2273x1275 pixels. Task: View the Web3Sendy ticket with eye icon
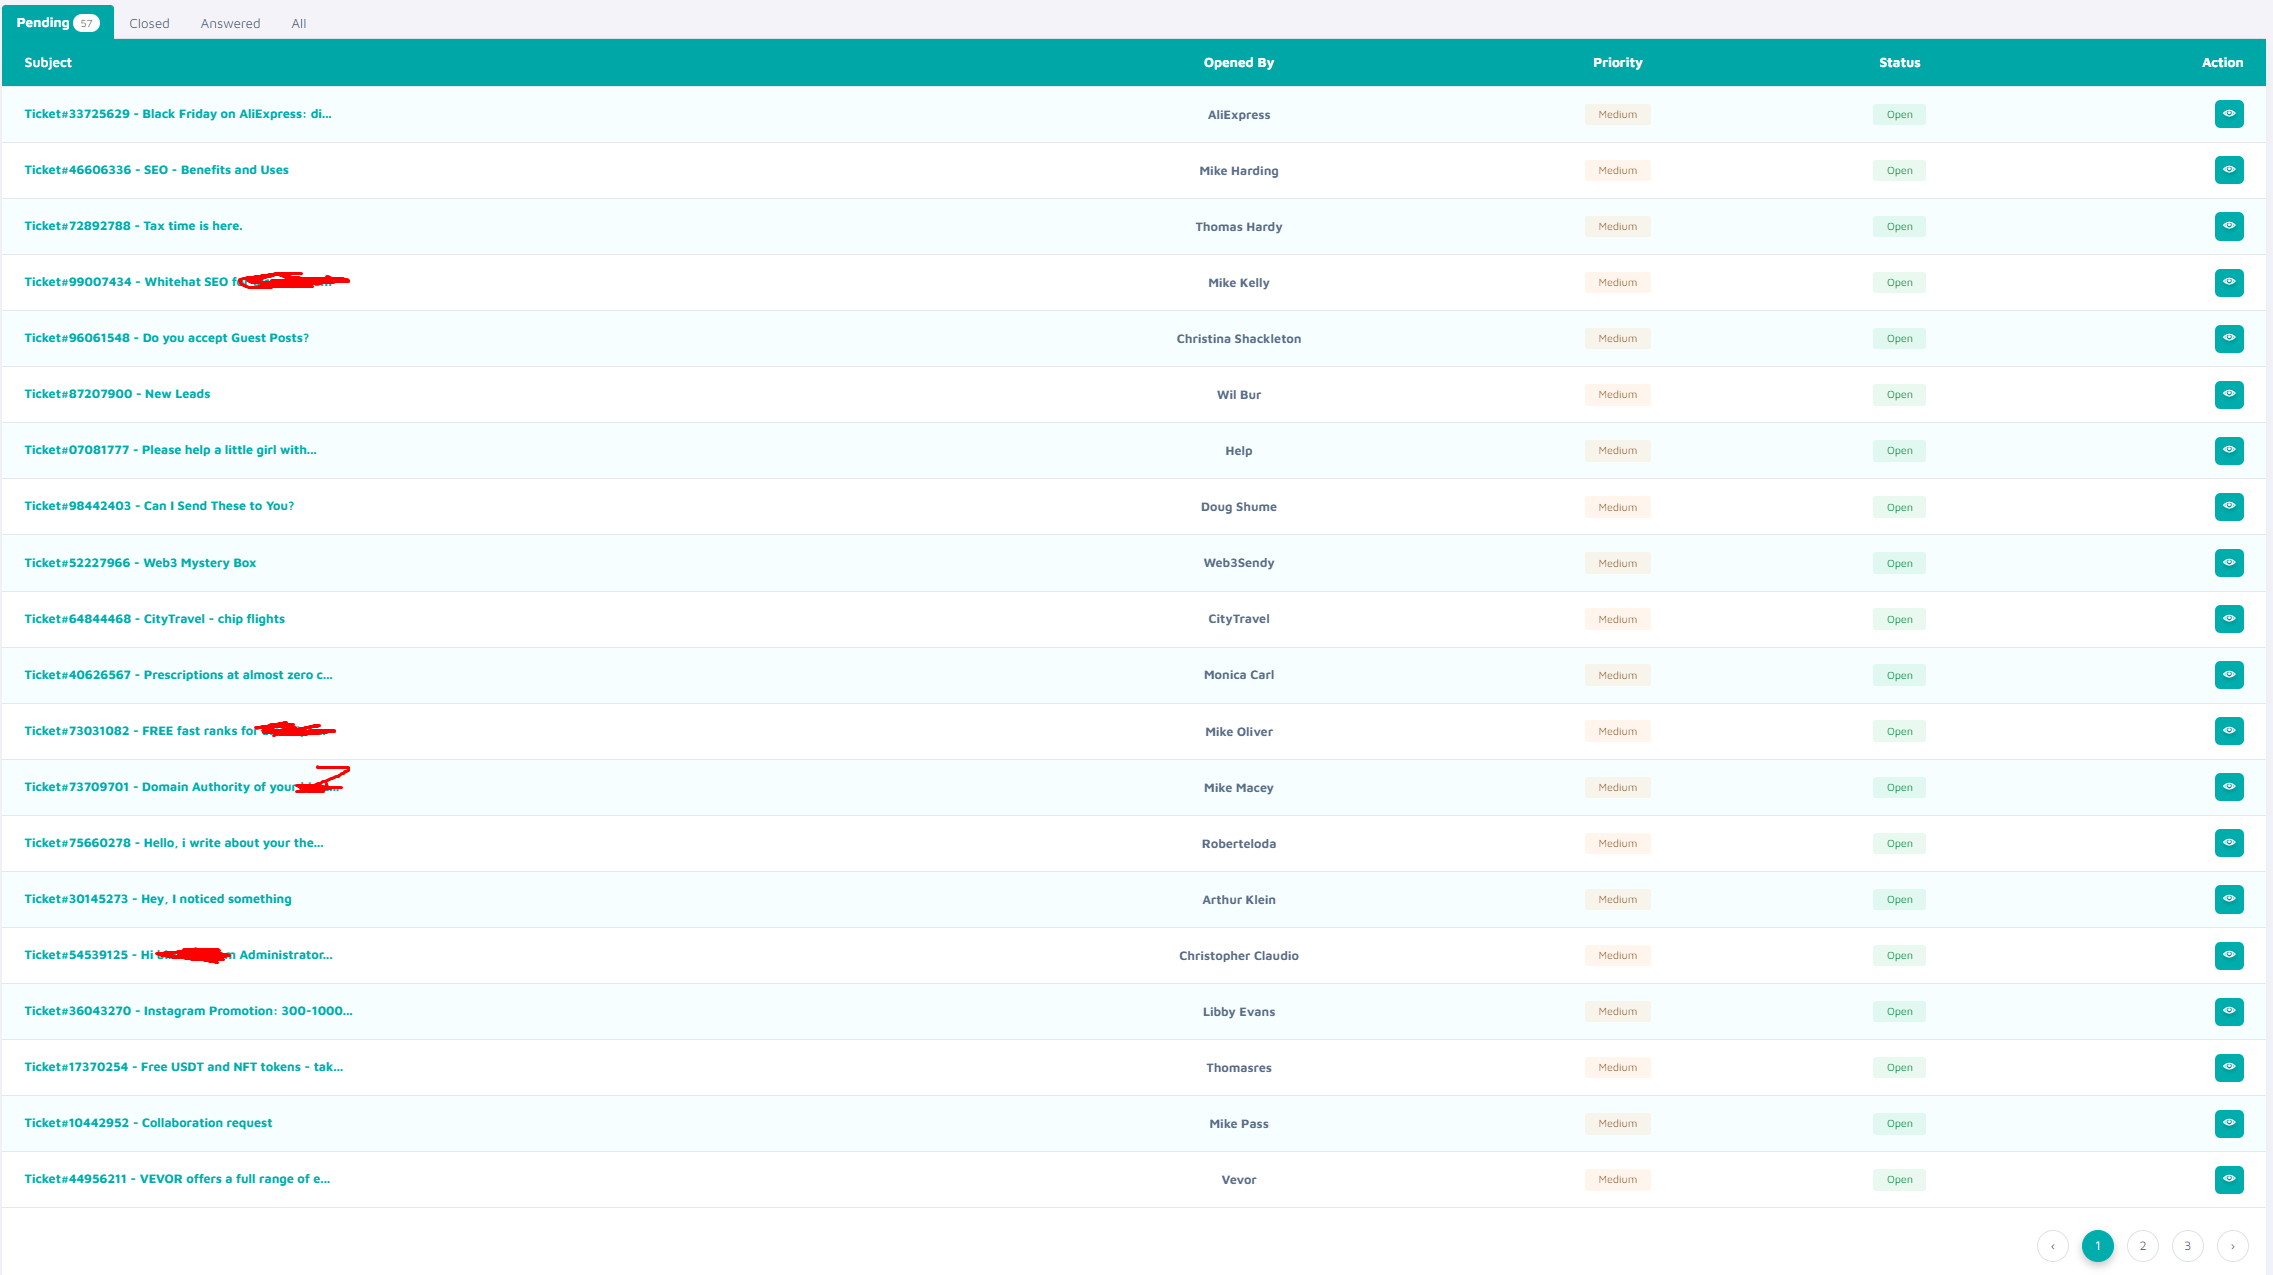point(2228,563)
